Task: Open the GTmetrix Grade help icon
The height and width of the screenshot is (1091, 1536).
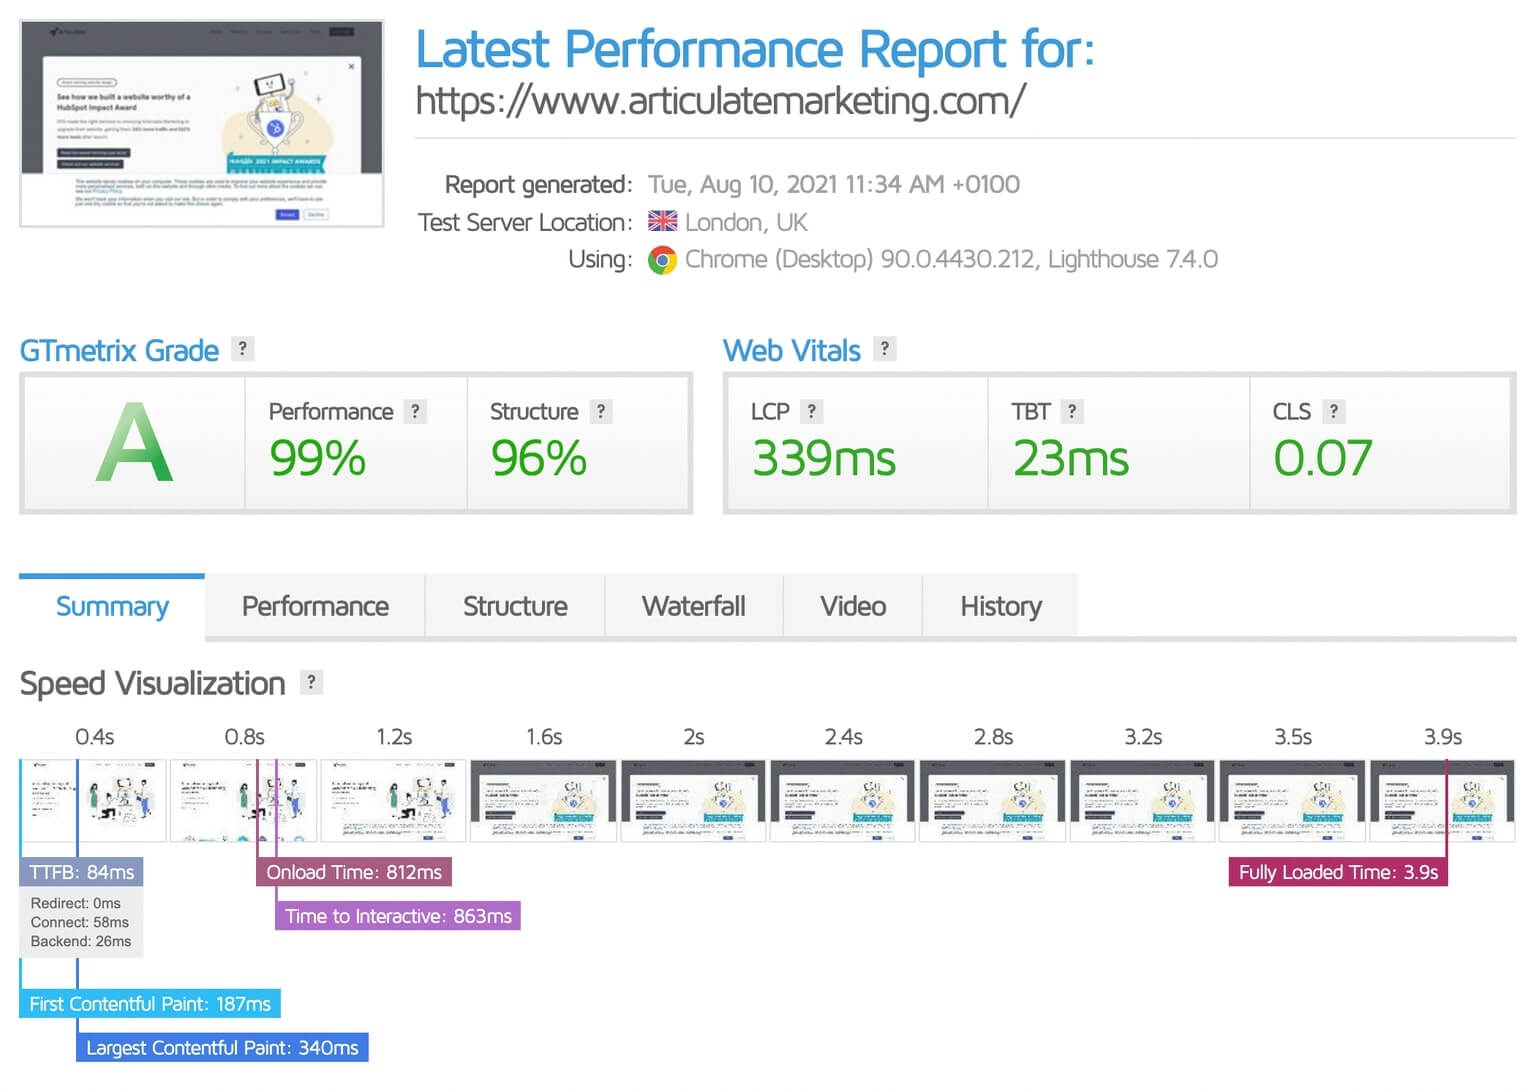Action: coord(241,349)
